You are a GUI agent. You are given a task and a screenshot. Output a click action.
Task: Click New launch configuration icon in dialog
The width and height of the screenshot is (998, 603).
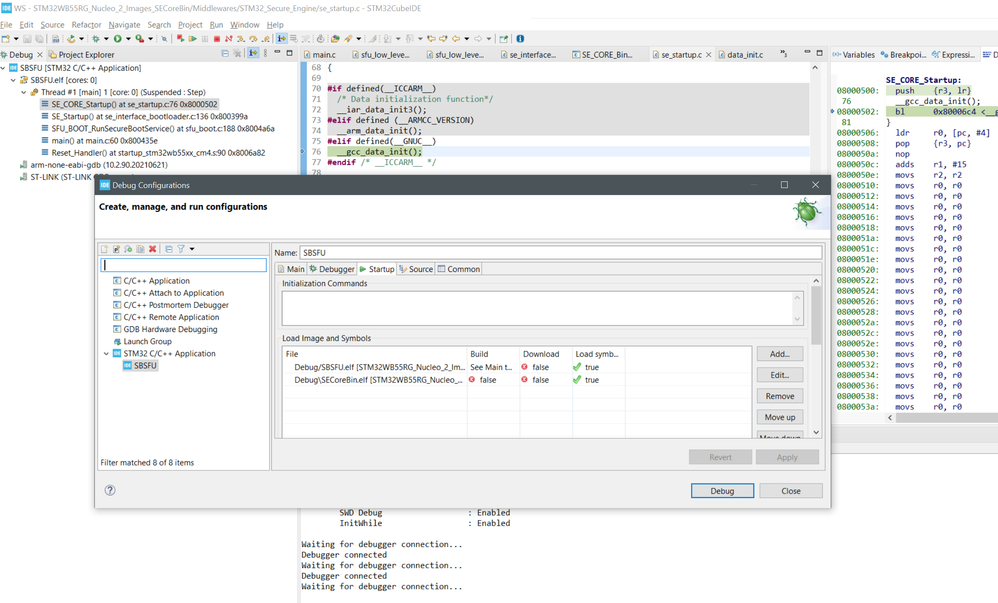coord(104,249)
